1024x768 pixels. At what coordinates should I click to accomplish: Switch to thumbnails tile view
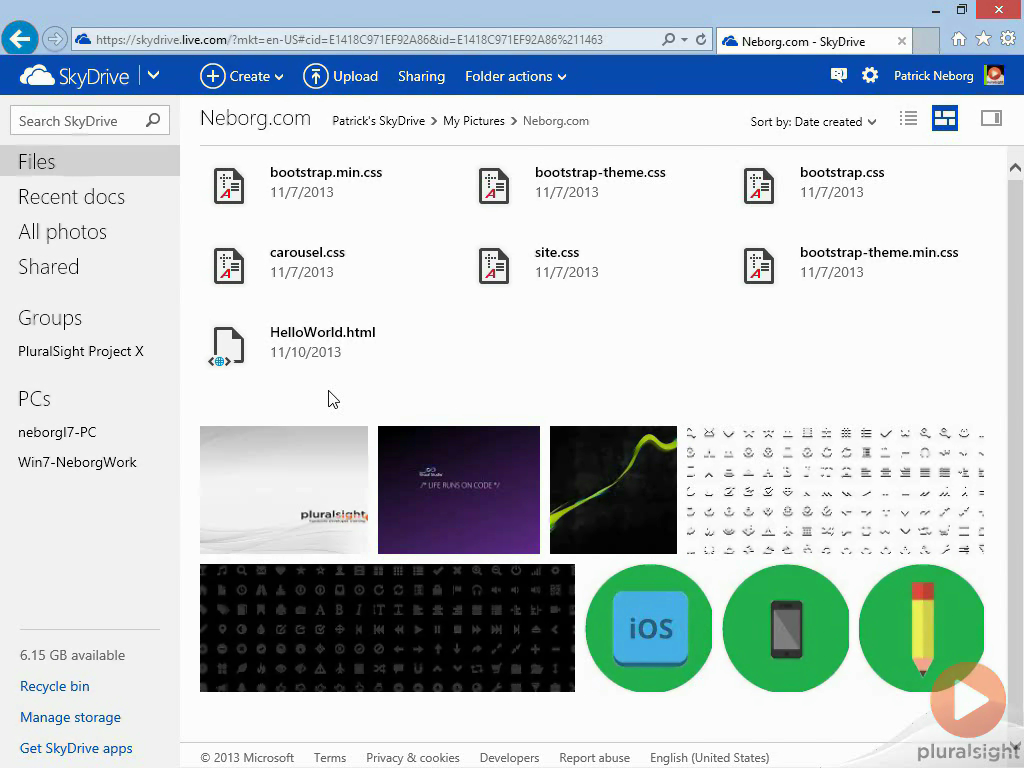pos(944,118)
